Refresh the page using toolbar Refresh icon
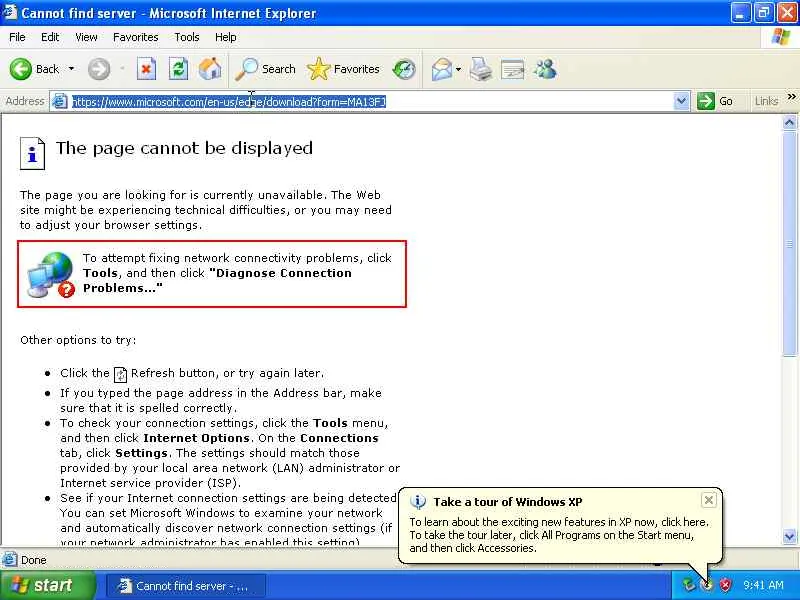The height and width of the screenshot is (600, 800). (x=178, y=69)
